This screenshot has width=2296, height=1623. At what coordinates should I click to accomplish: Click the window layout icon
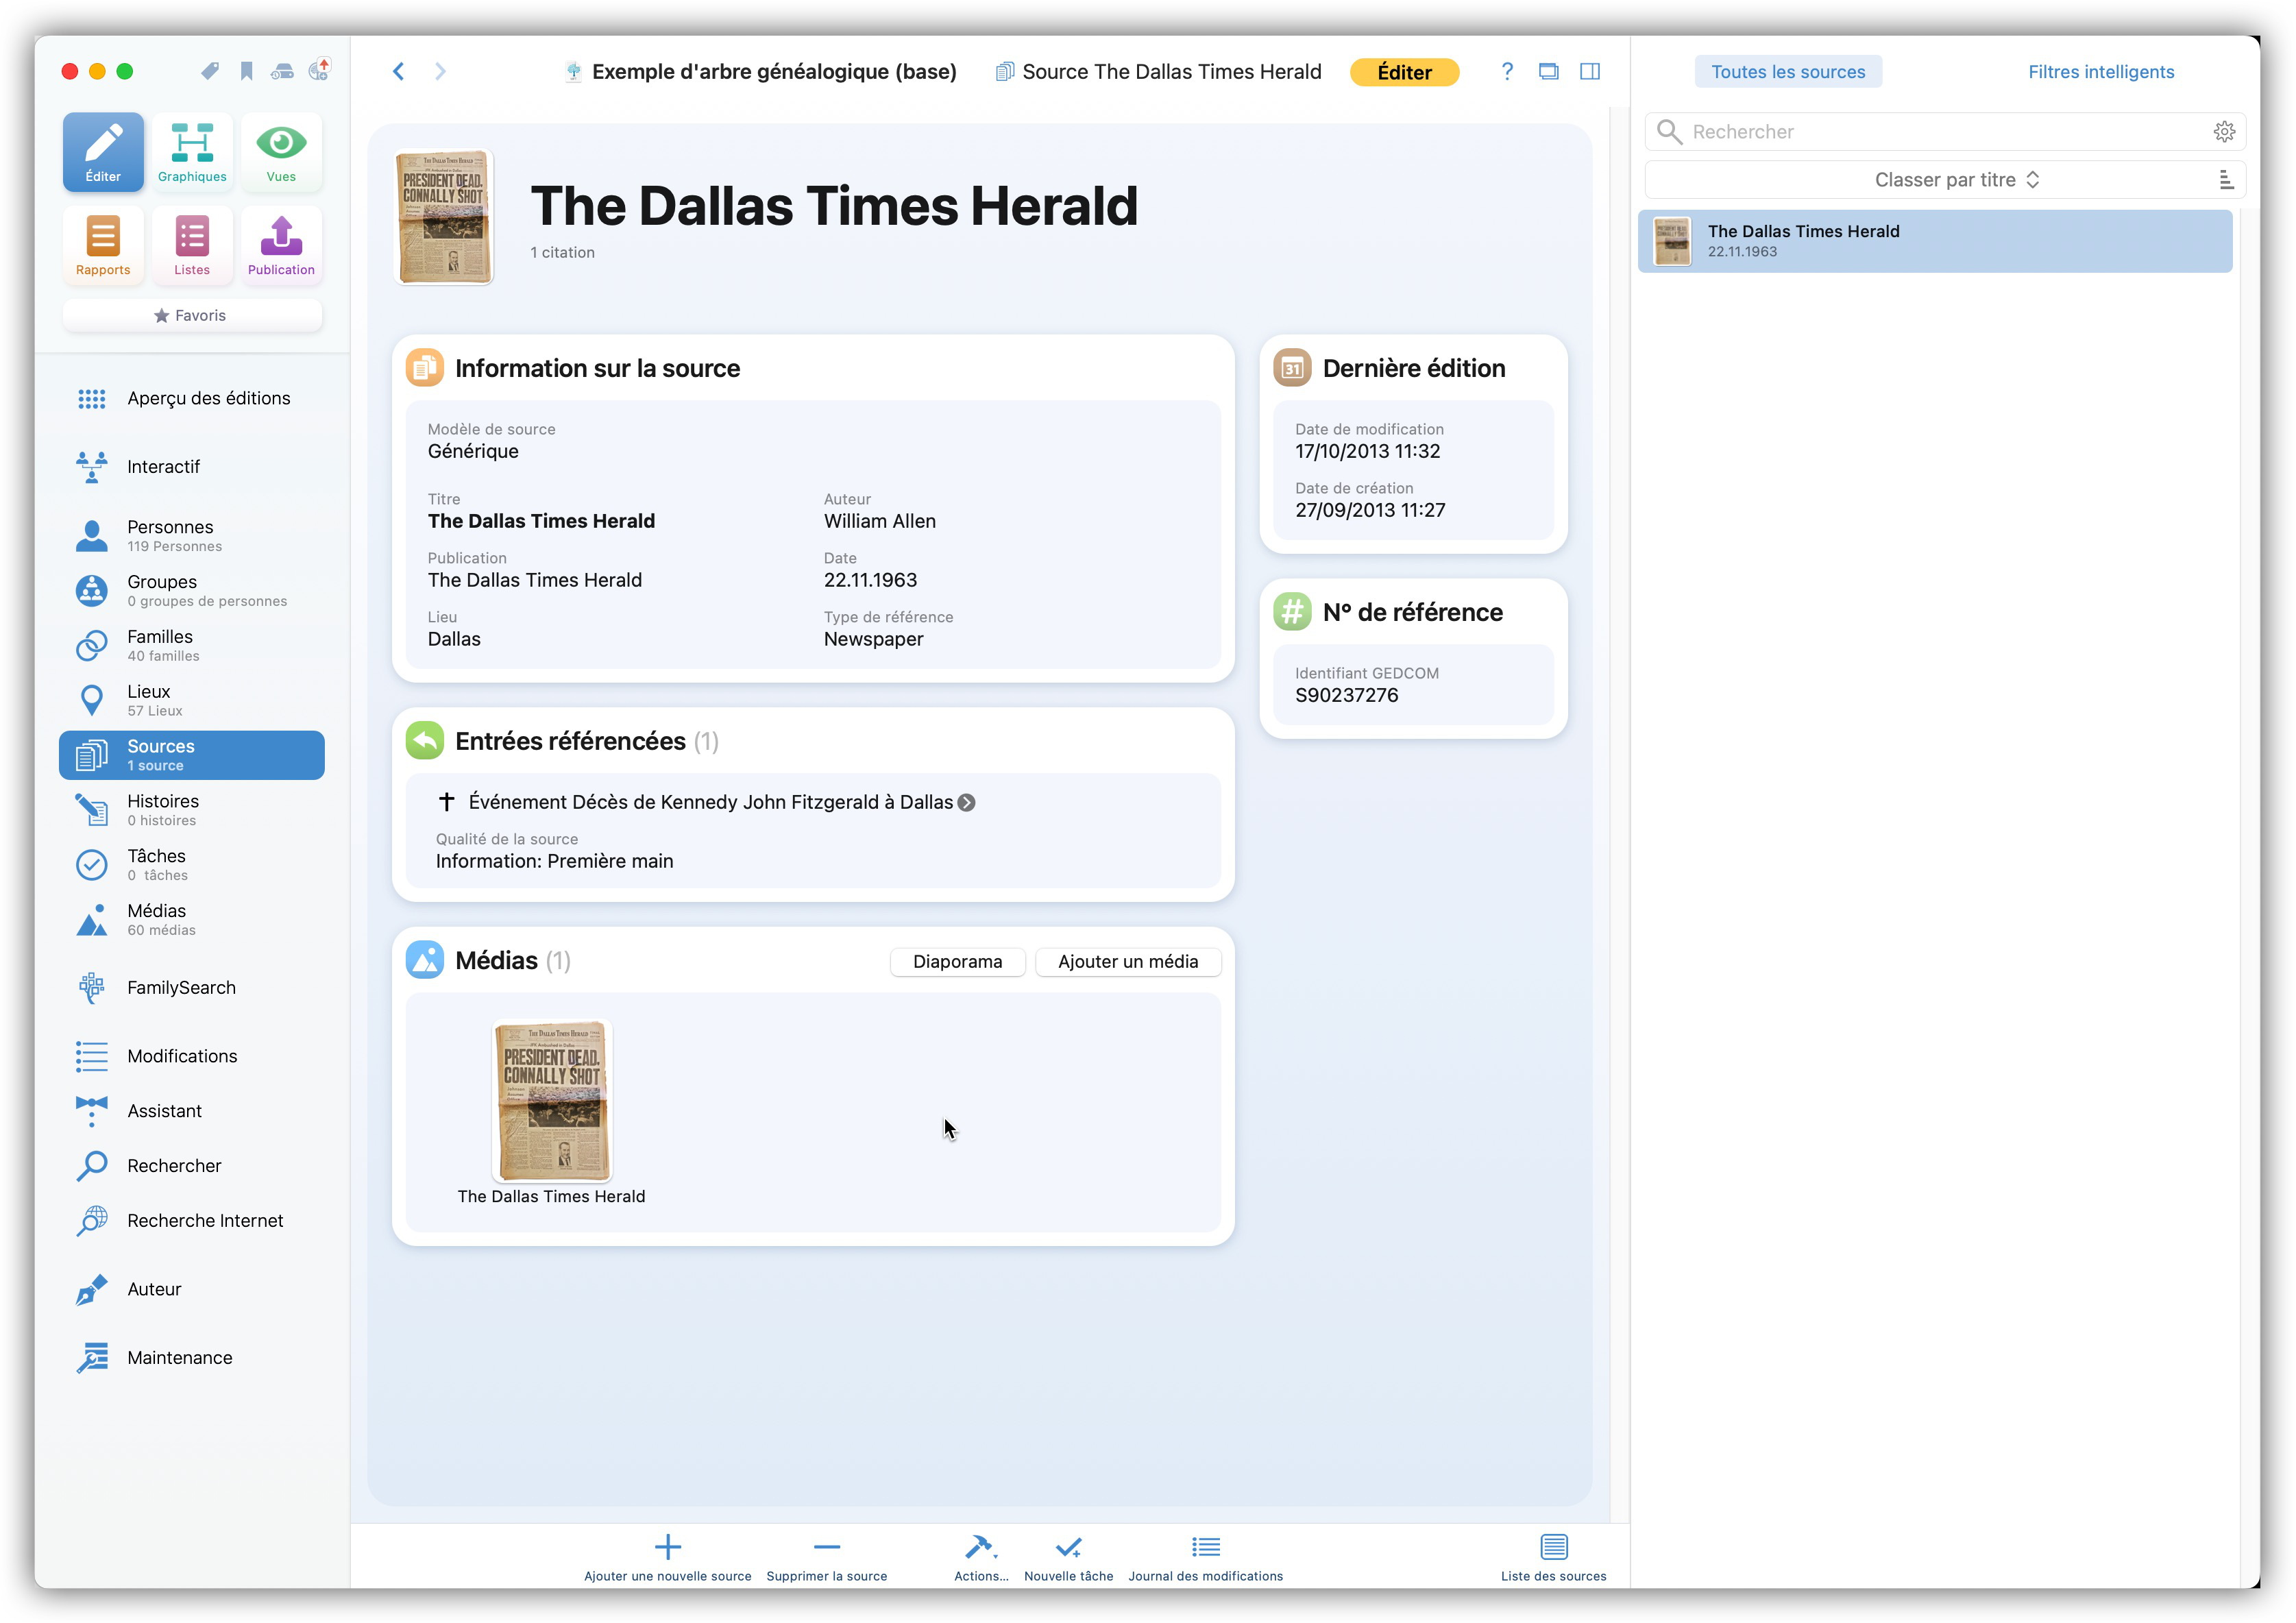point(1548,71)
